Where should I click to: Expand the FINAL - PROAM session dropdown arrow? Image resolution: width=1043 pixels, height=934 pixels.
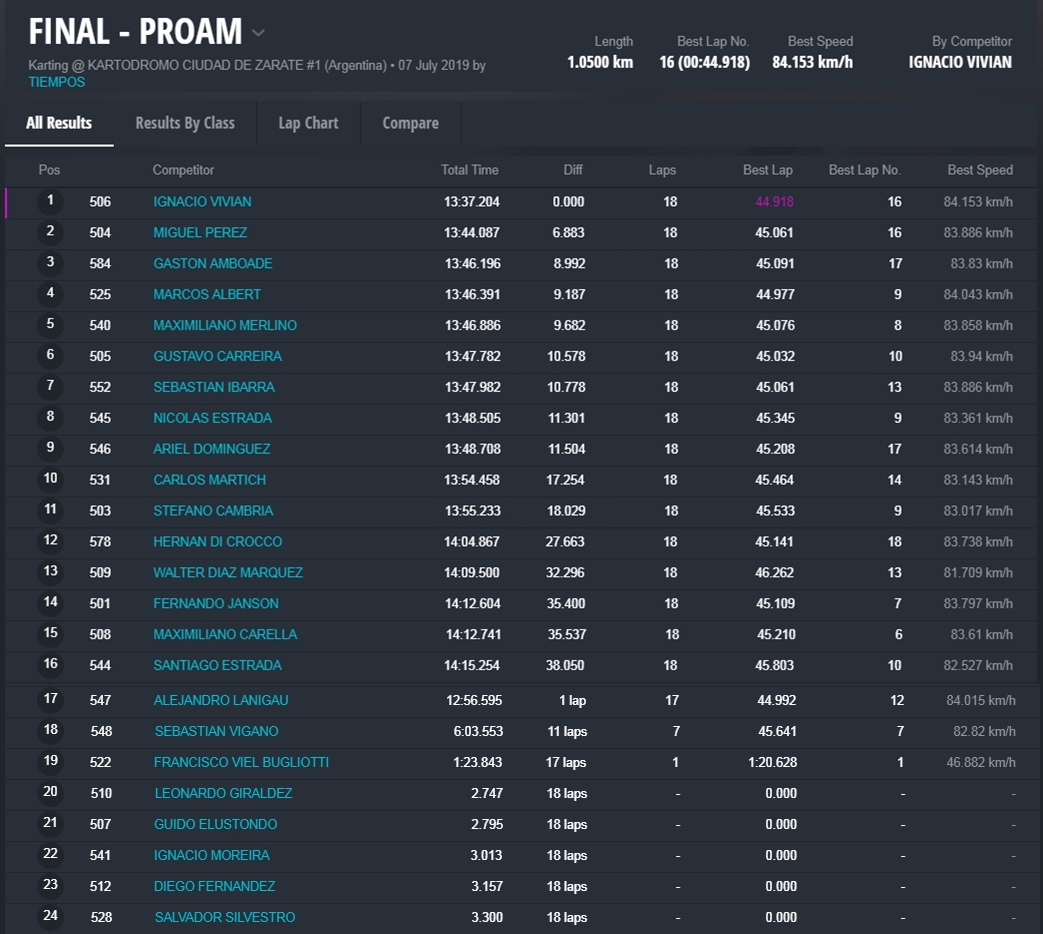click(258, 33)
